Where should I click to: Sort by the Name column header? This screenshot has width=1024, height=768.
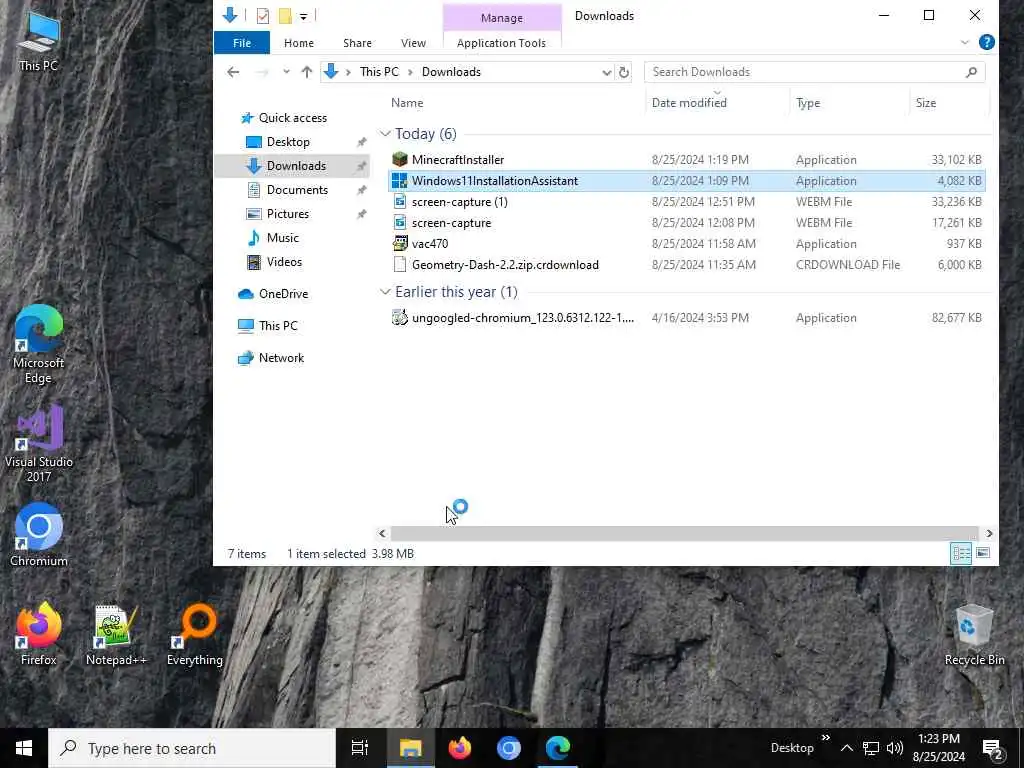pyautogui.click(x=407, y=103)
